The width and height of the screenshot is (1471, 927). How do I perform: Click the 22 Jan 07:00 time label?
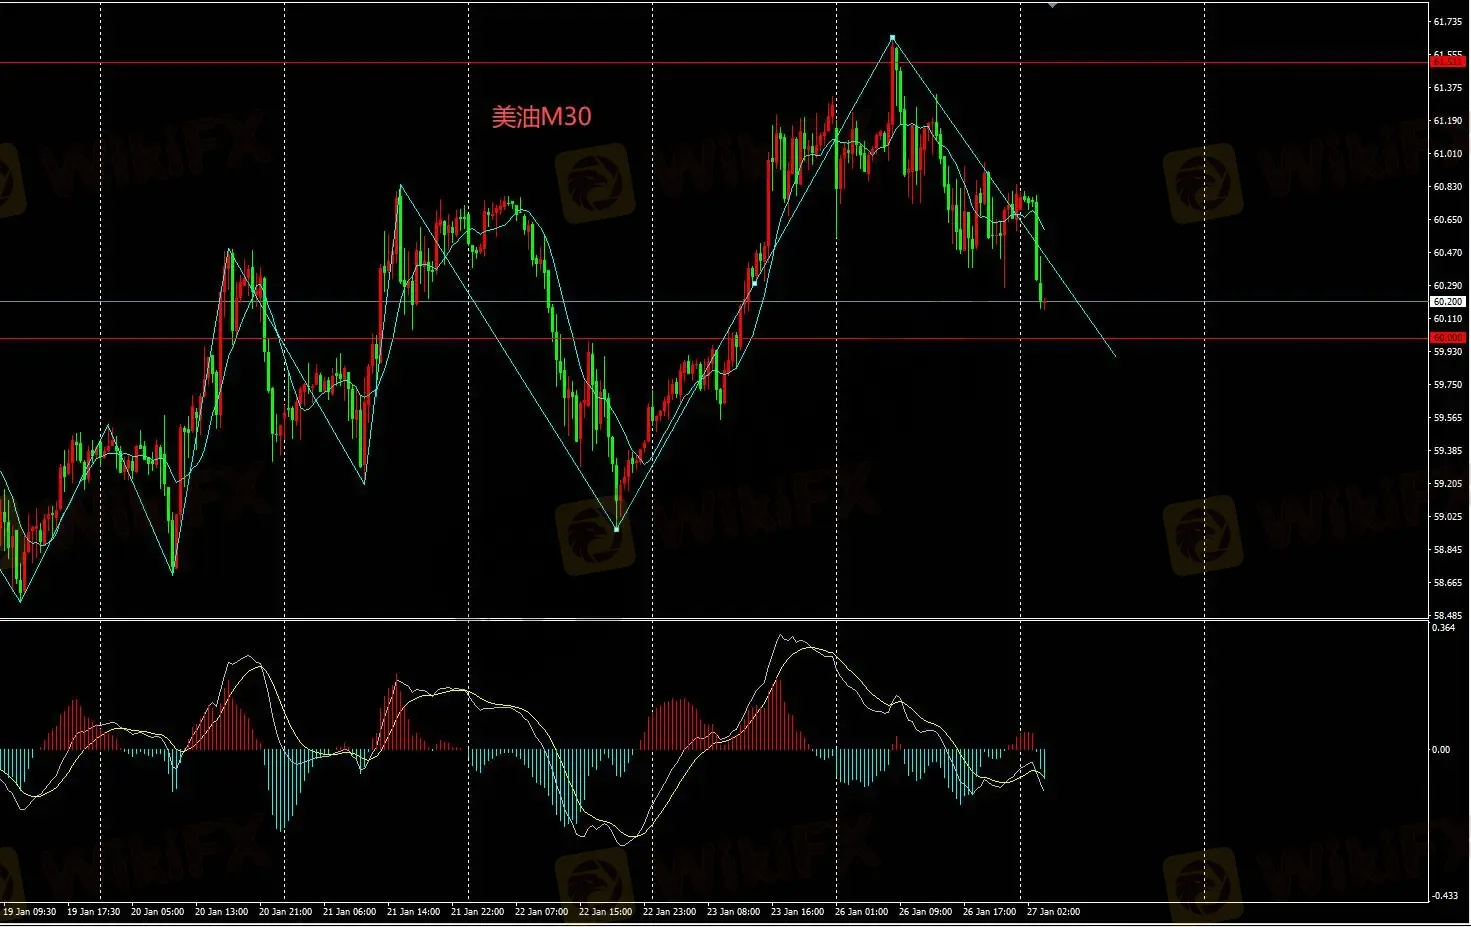click(542, 912)
